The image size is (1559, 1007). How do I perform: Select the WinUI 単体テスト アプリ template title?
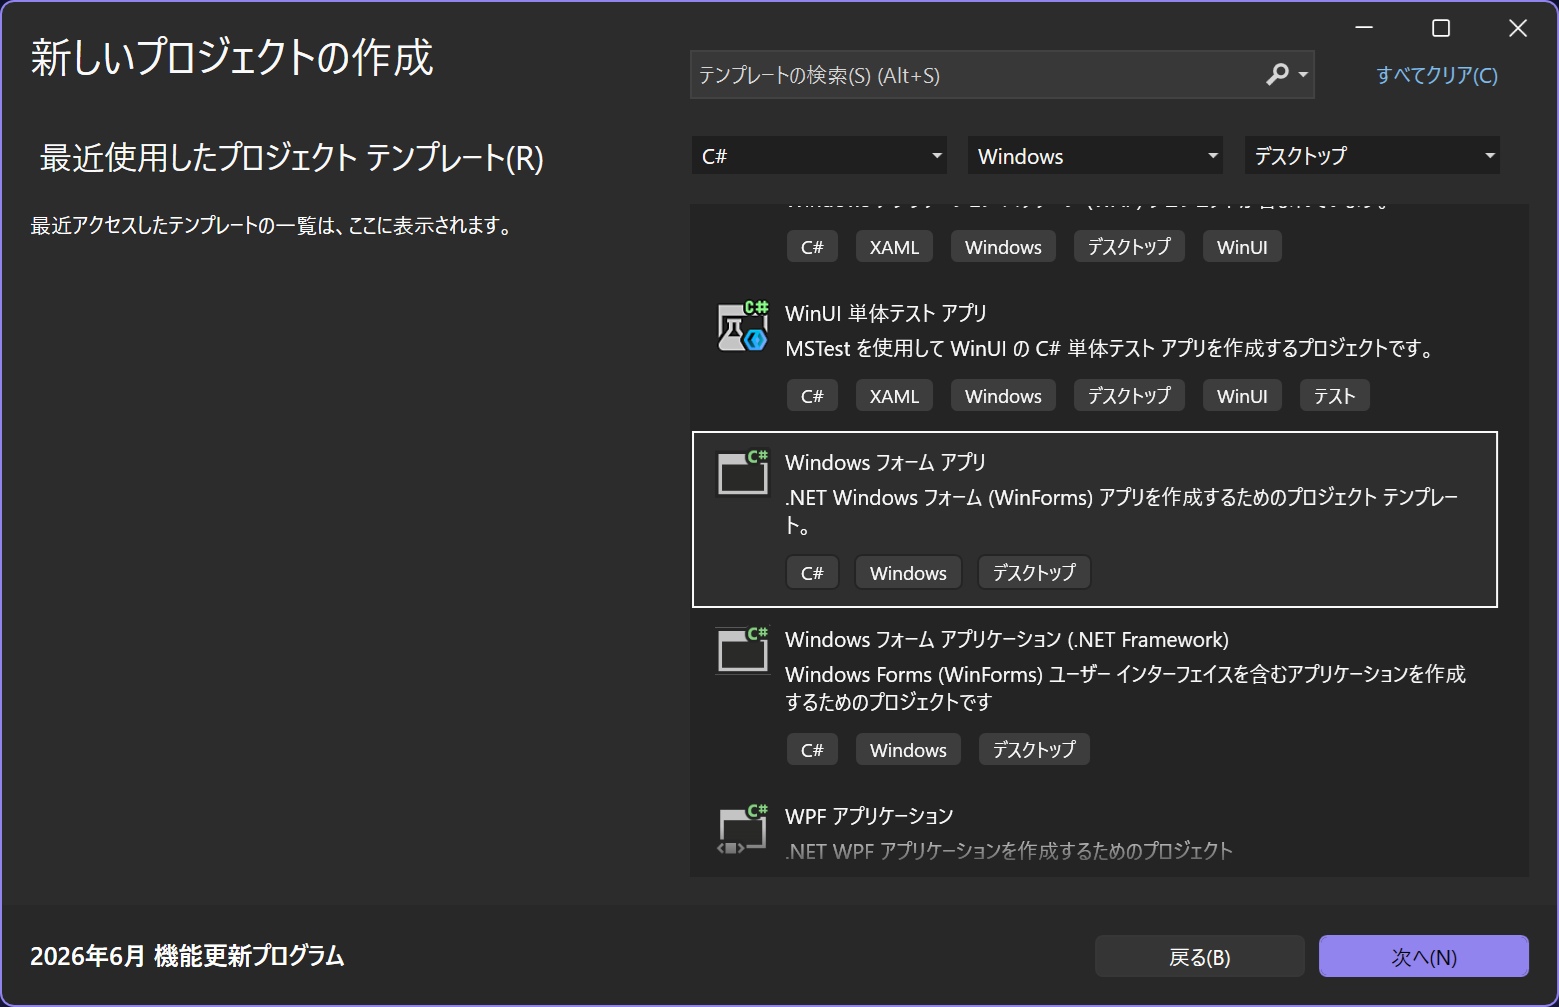point(886,313)
